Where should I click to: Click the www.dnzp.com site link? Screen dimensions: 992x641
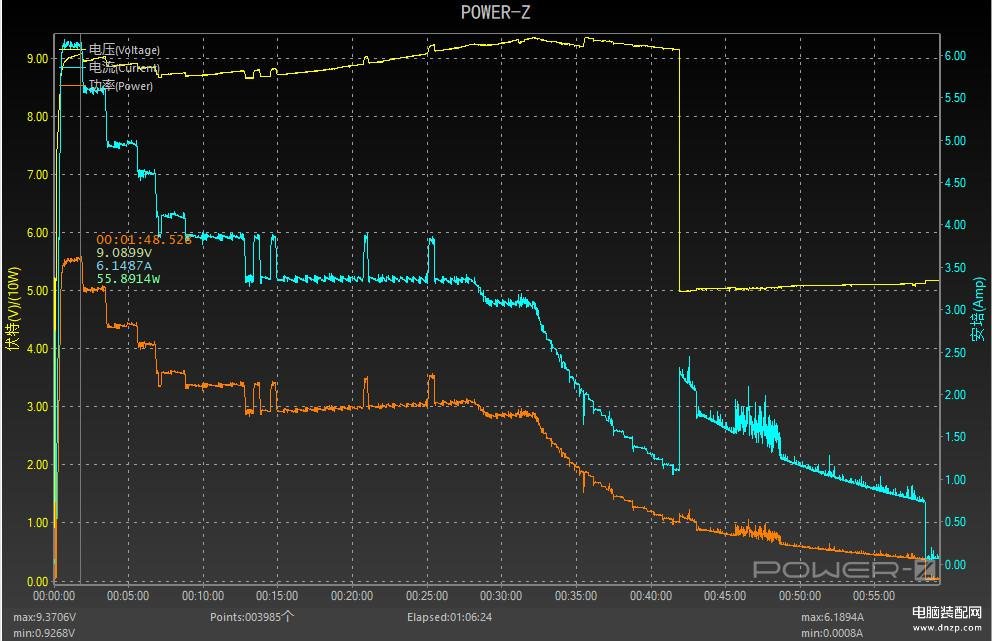(x=947, y=628)
